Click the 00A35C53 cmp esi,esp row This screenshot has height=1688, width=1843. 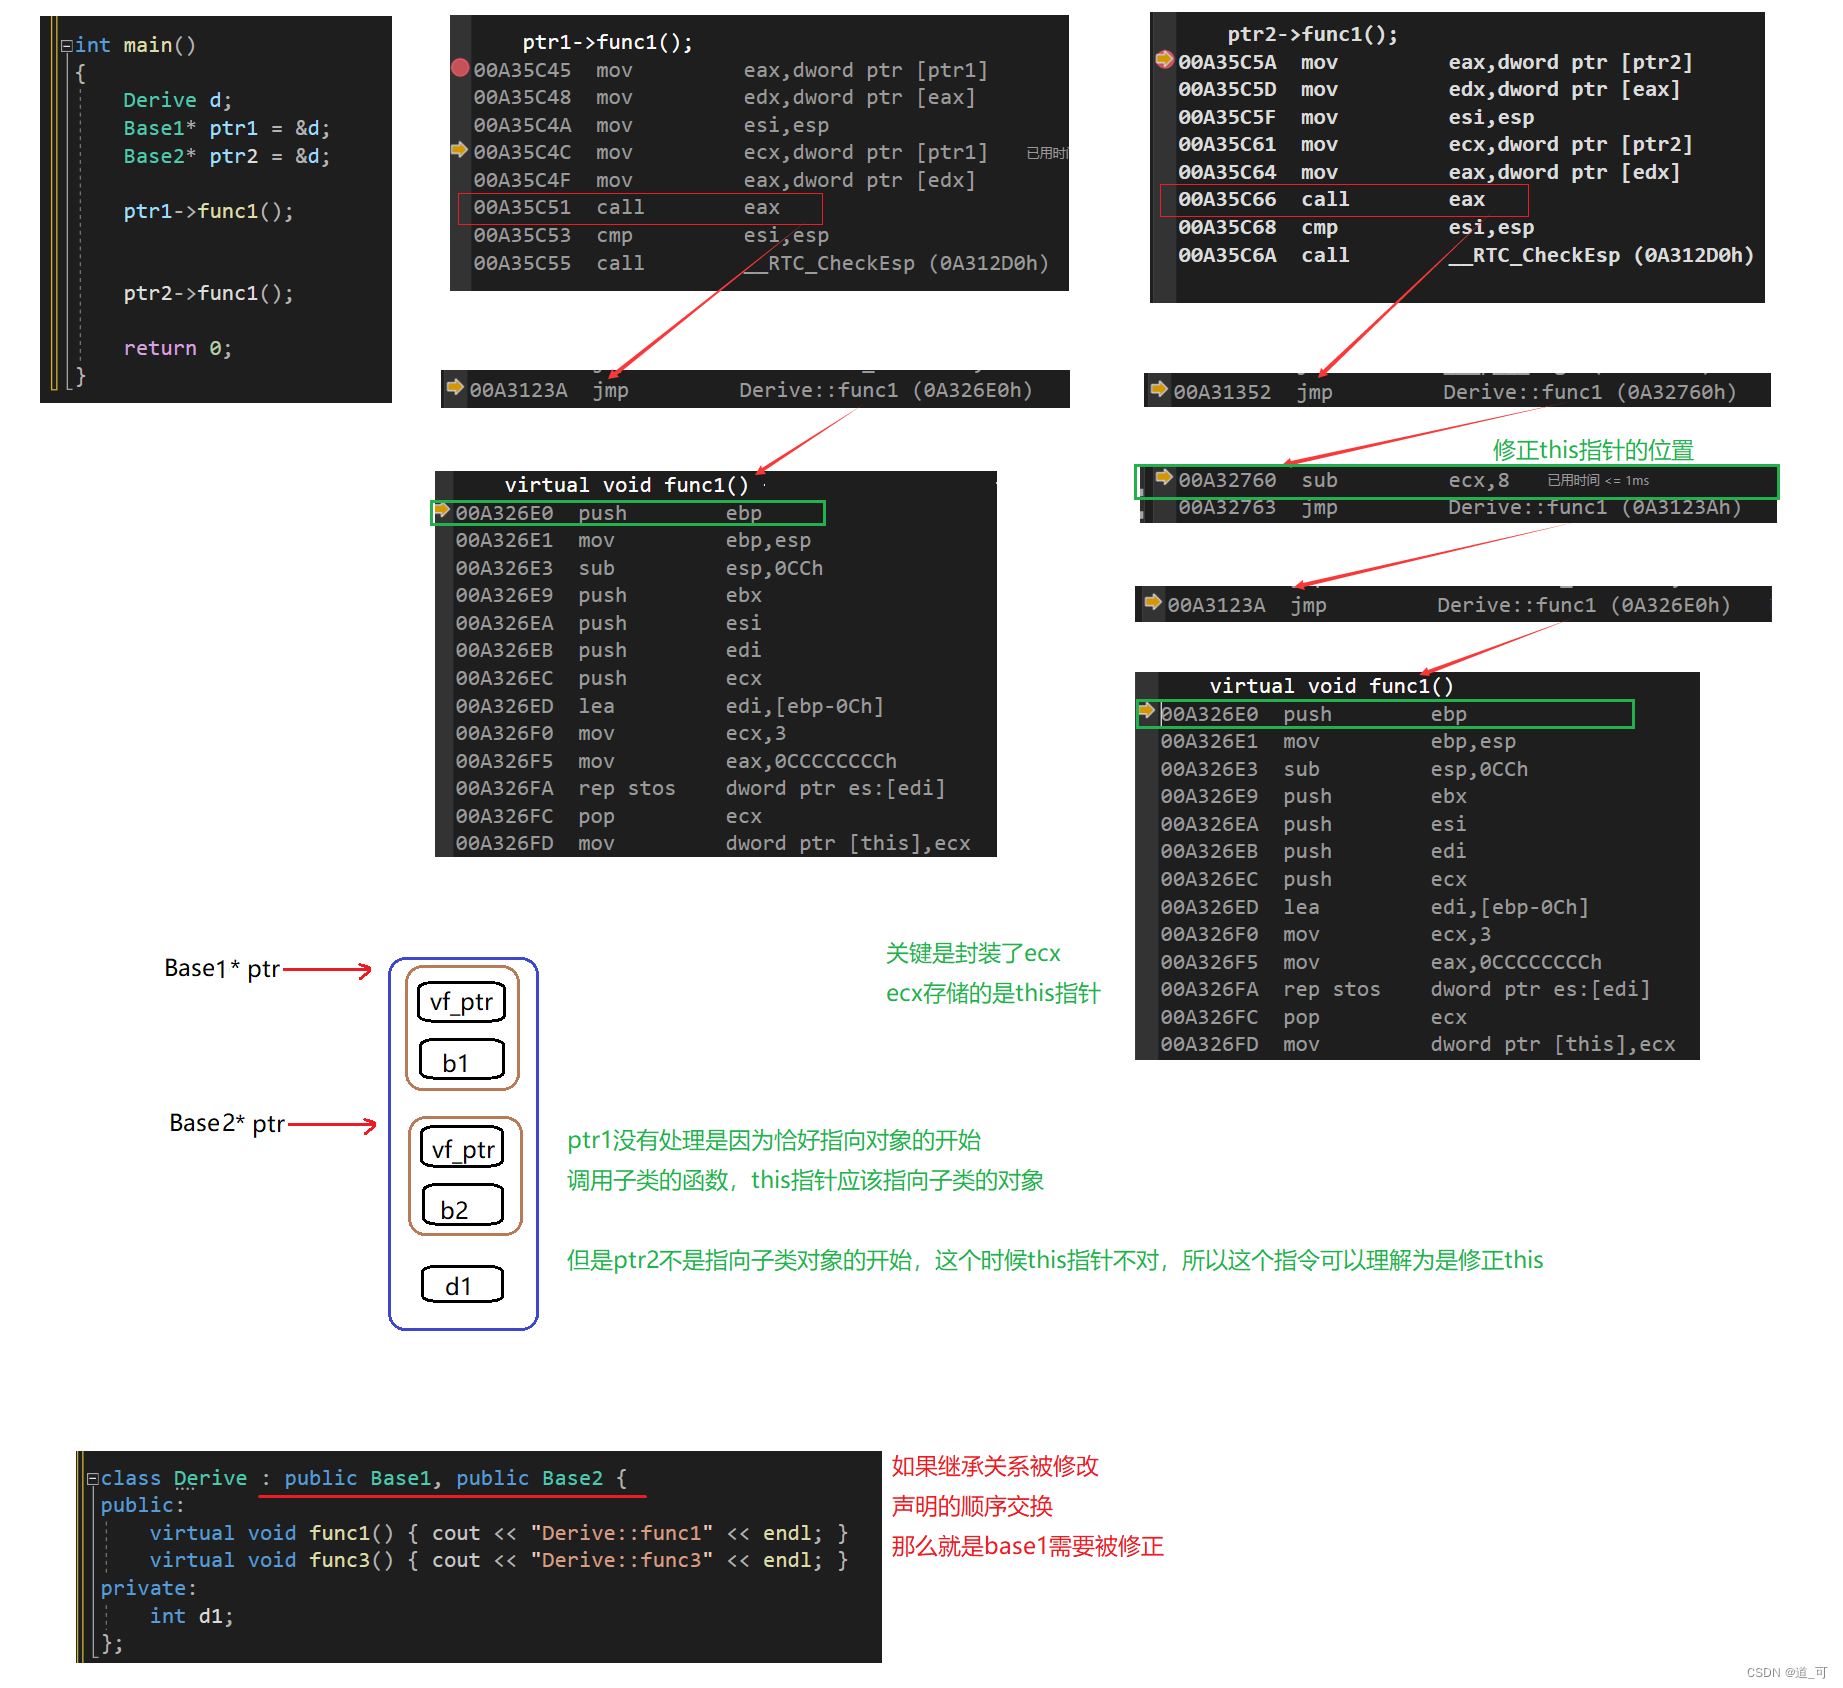[x=651, y=235]
